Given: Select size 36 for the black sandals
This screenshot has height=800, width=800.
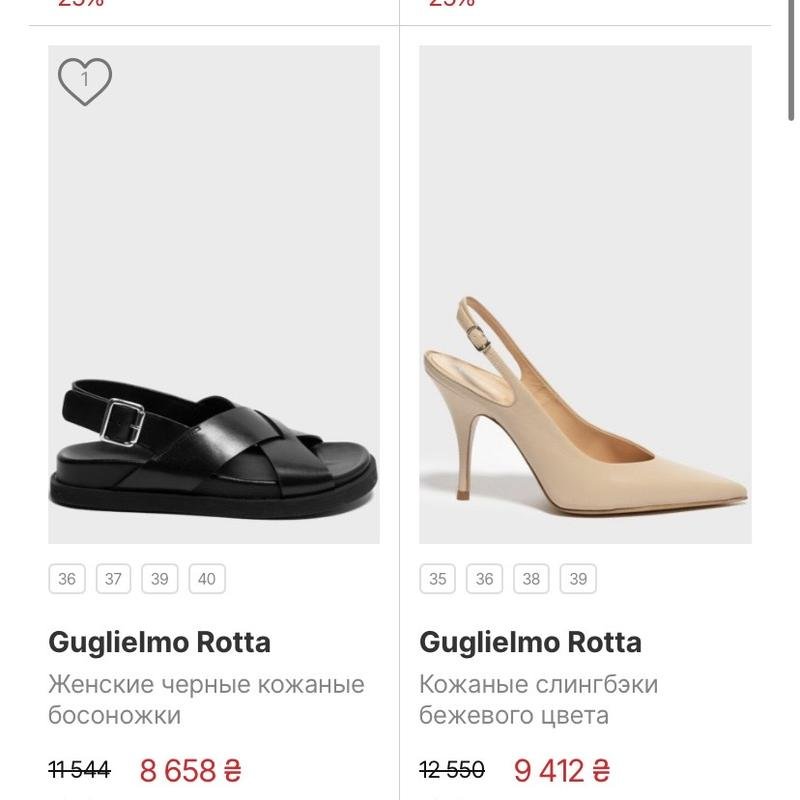Looking at the screenshot, I should point(66,579).
